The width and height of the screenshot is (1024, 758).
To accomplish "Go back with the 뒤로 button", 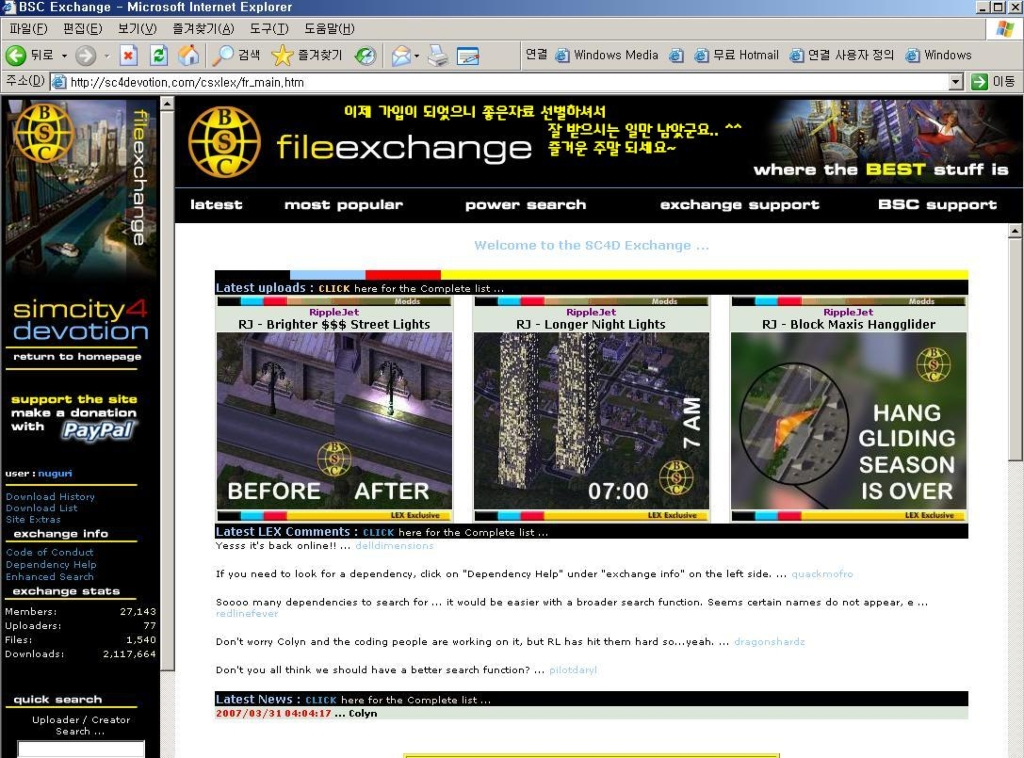I will 29,55.
